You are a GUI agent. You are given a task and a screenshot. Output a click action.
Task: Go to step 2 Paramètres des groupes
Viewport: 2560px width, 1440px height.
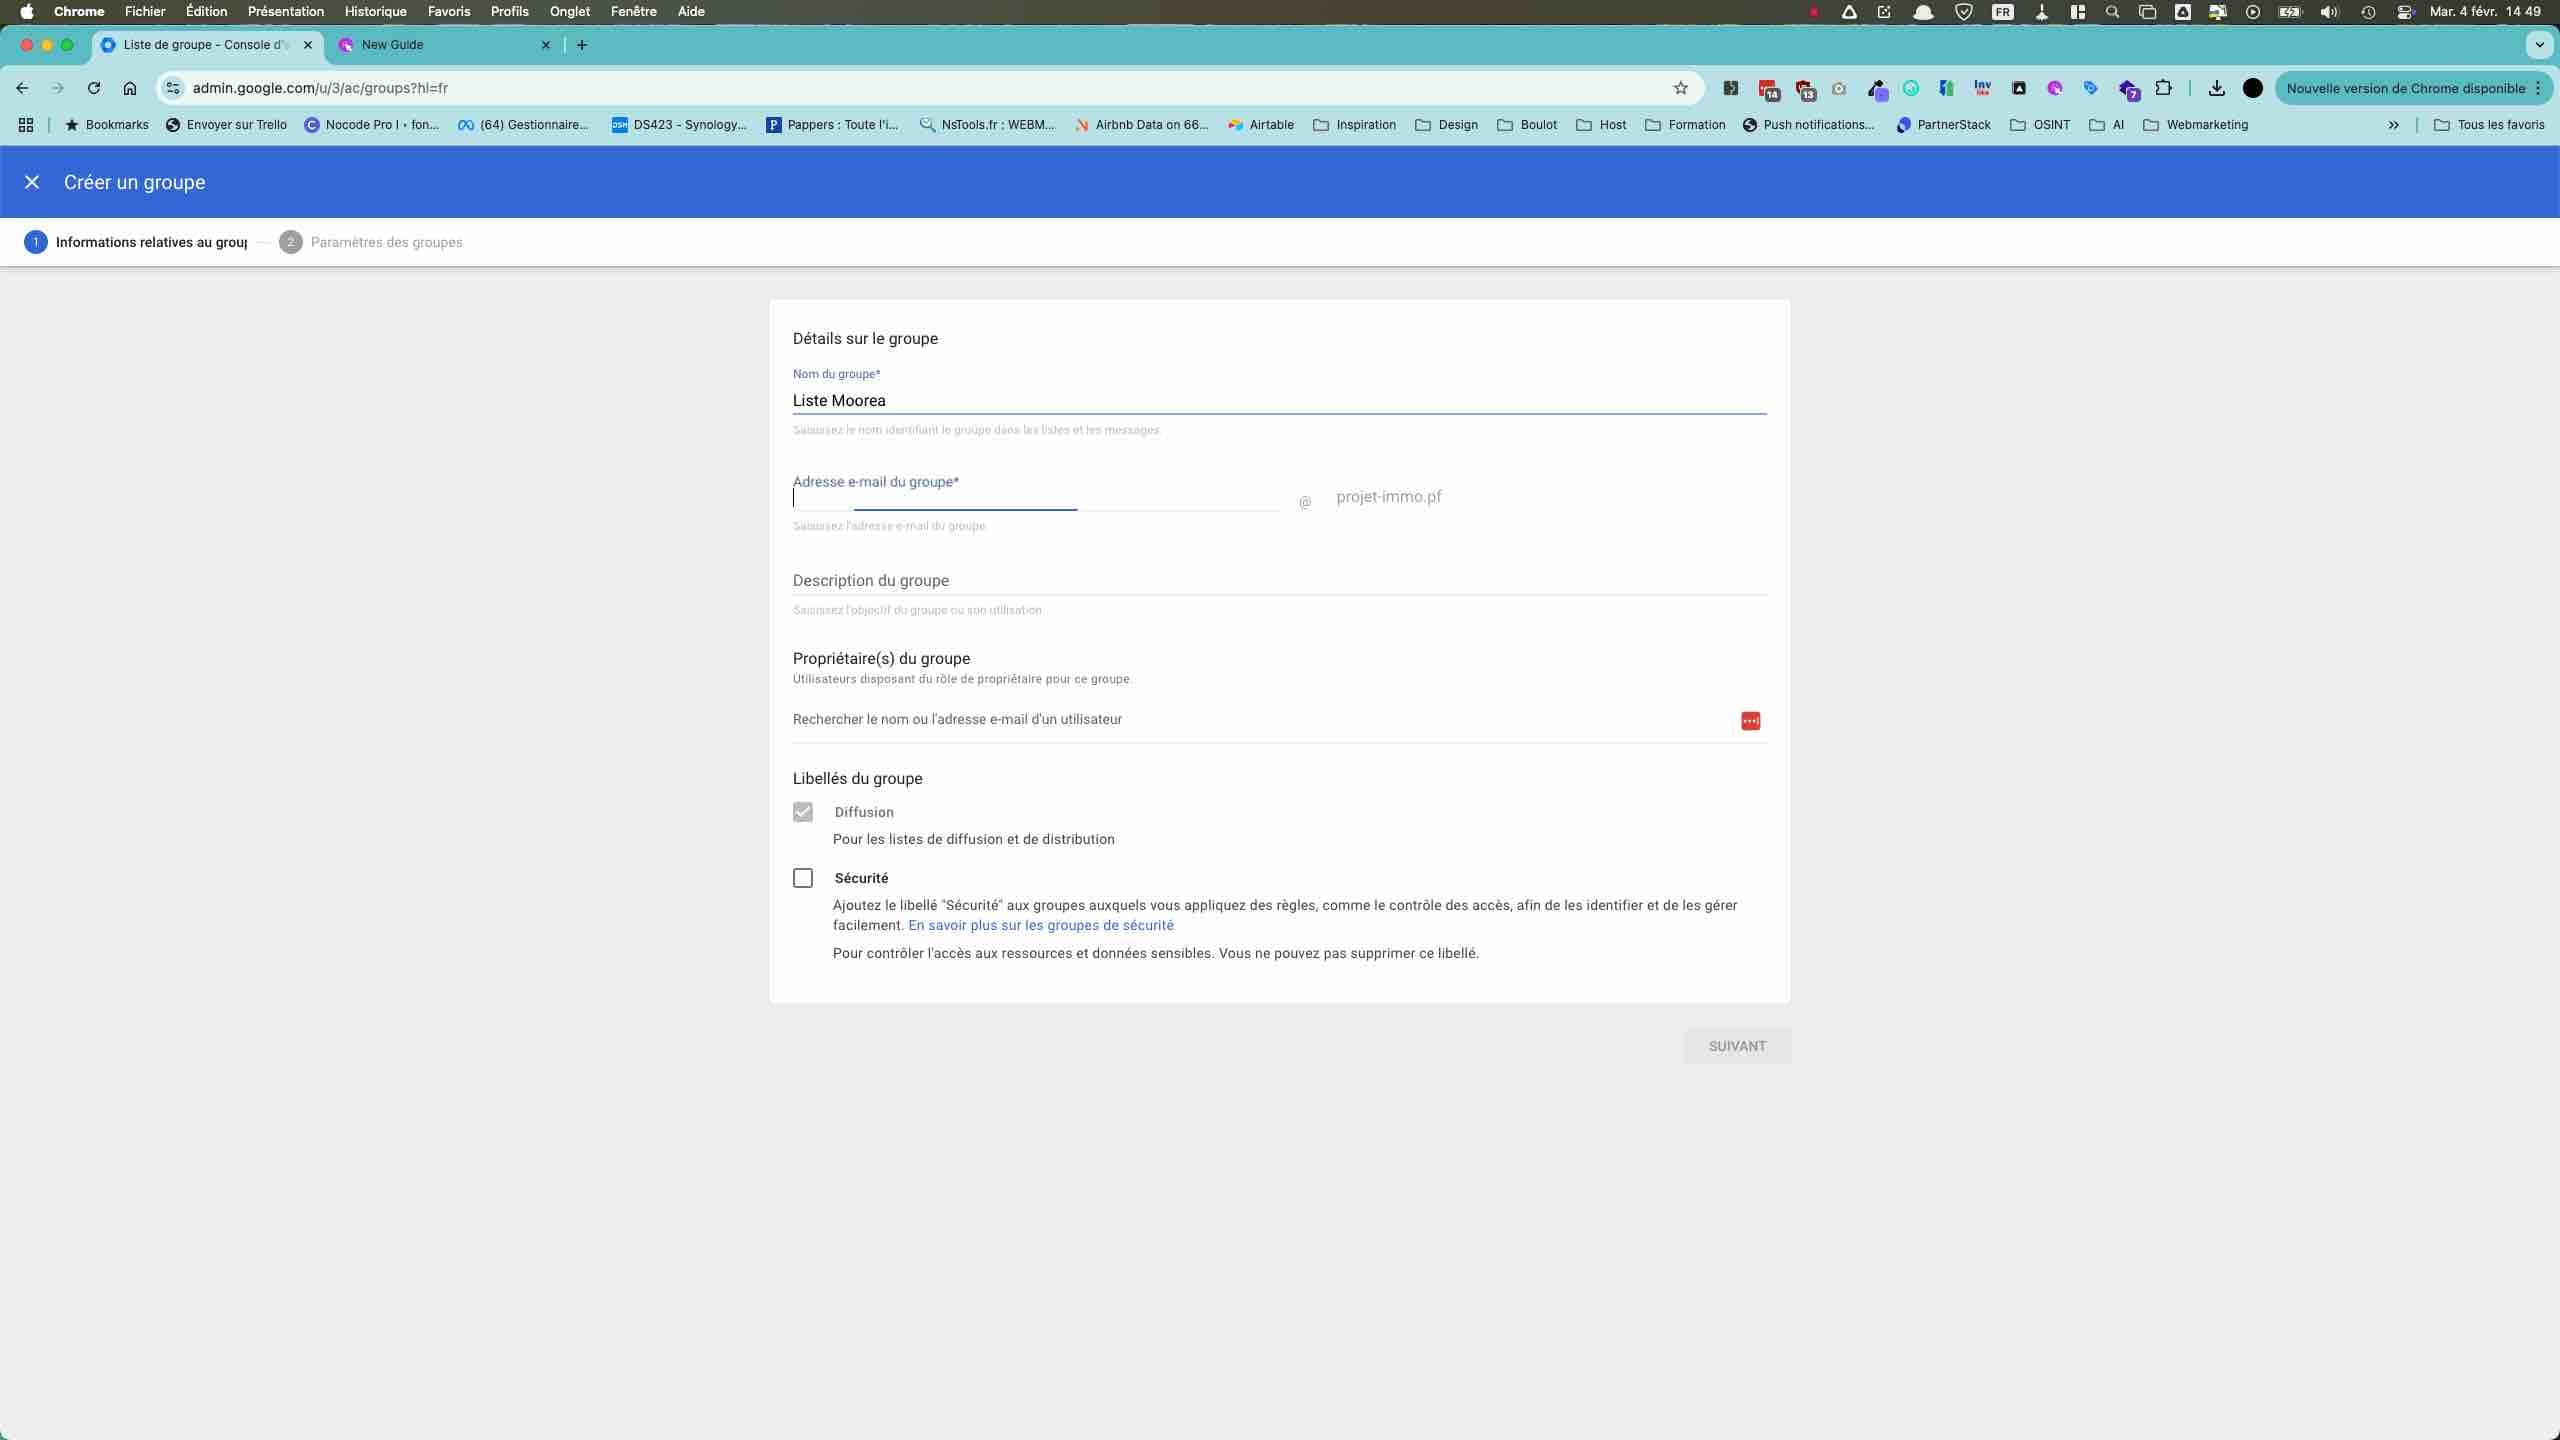(x=371, y=242)
